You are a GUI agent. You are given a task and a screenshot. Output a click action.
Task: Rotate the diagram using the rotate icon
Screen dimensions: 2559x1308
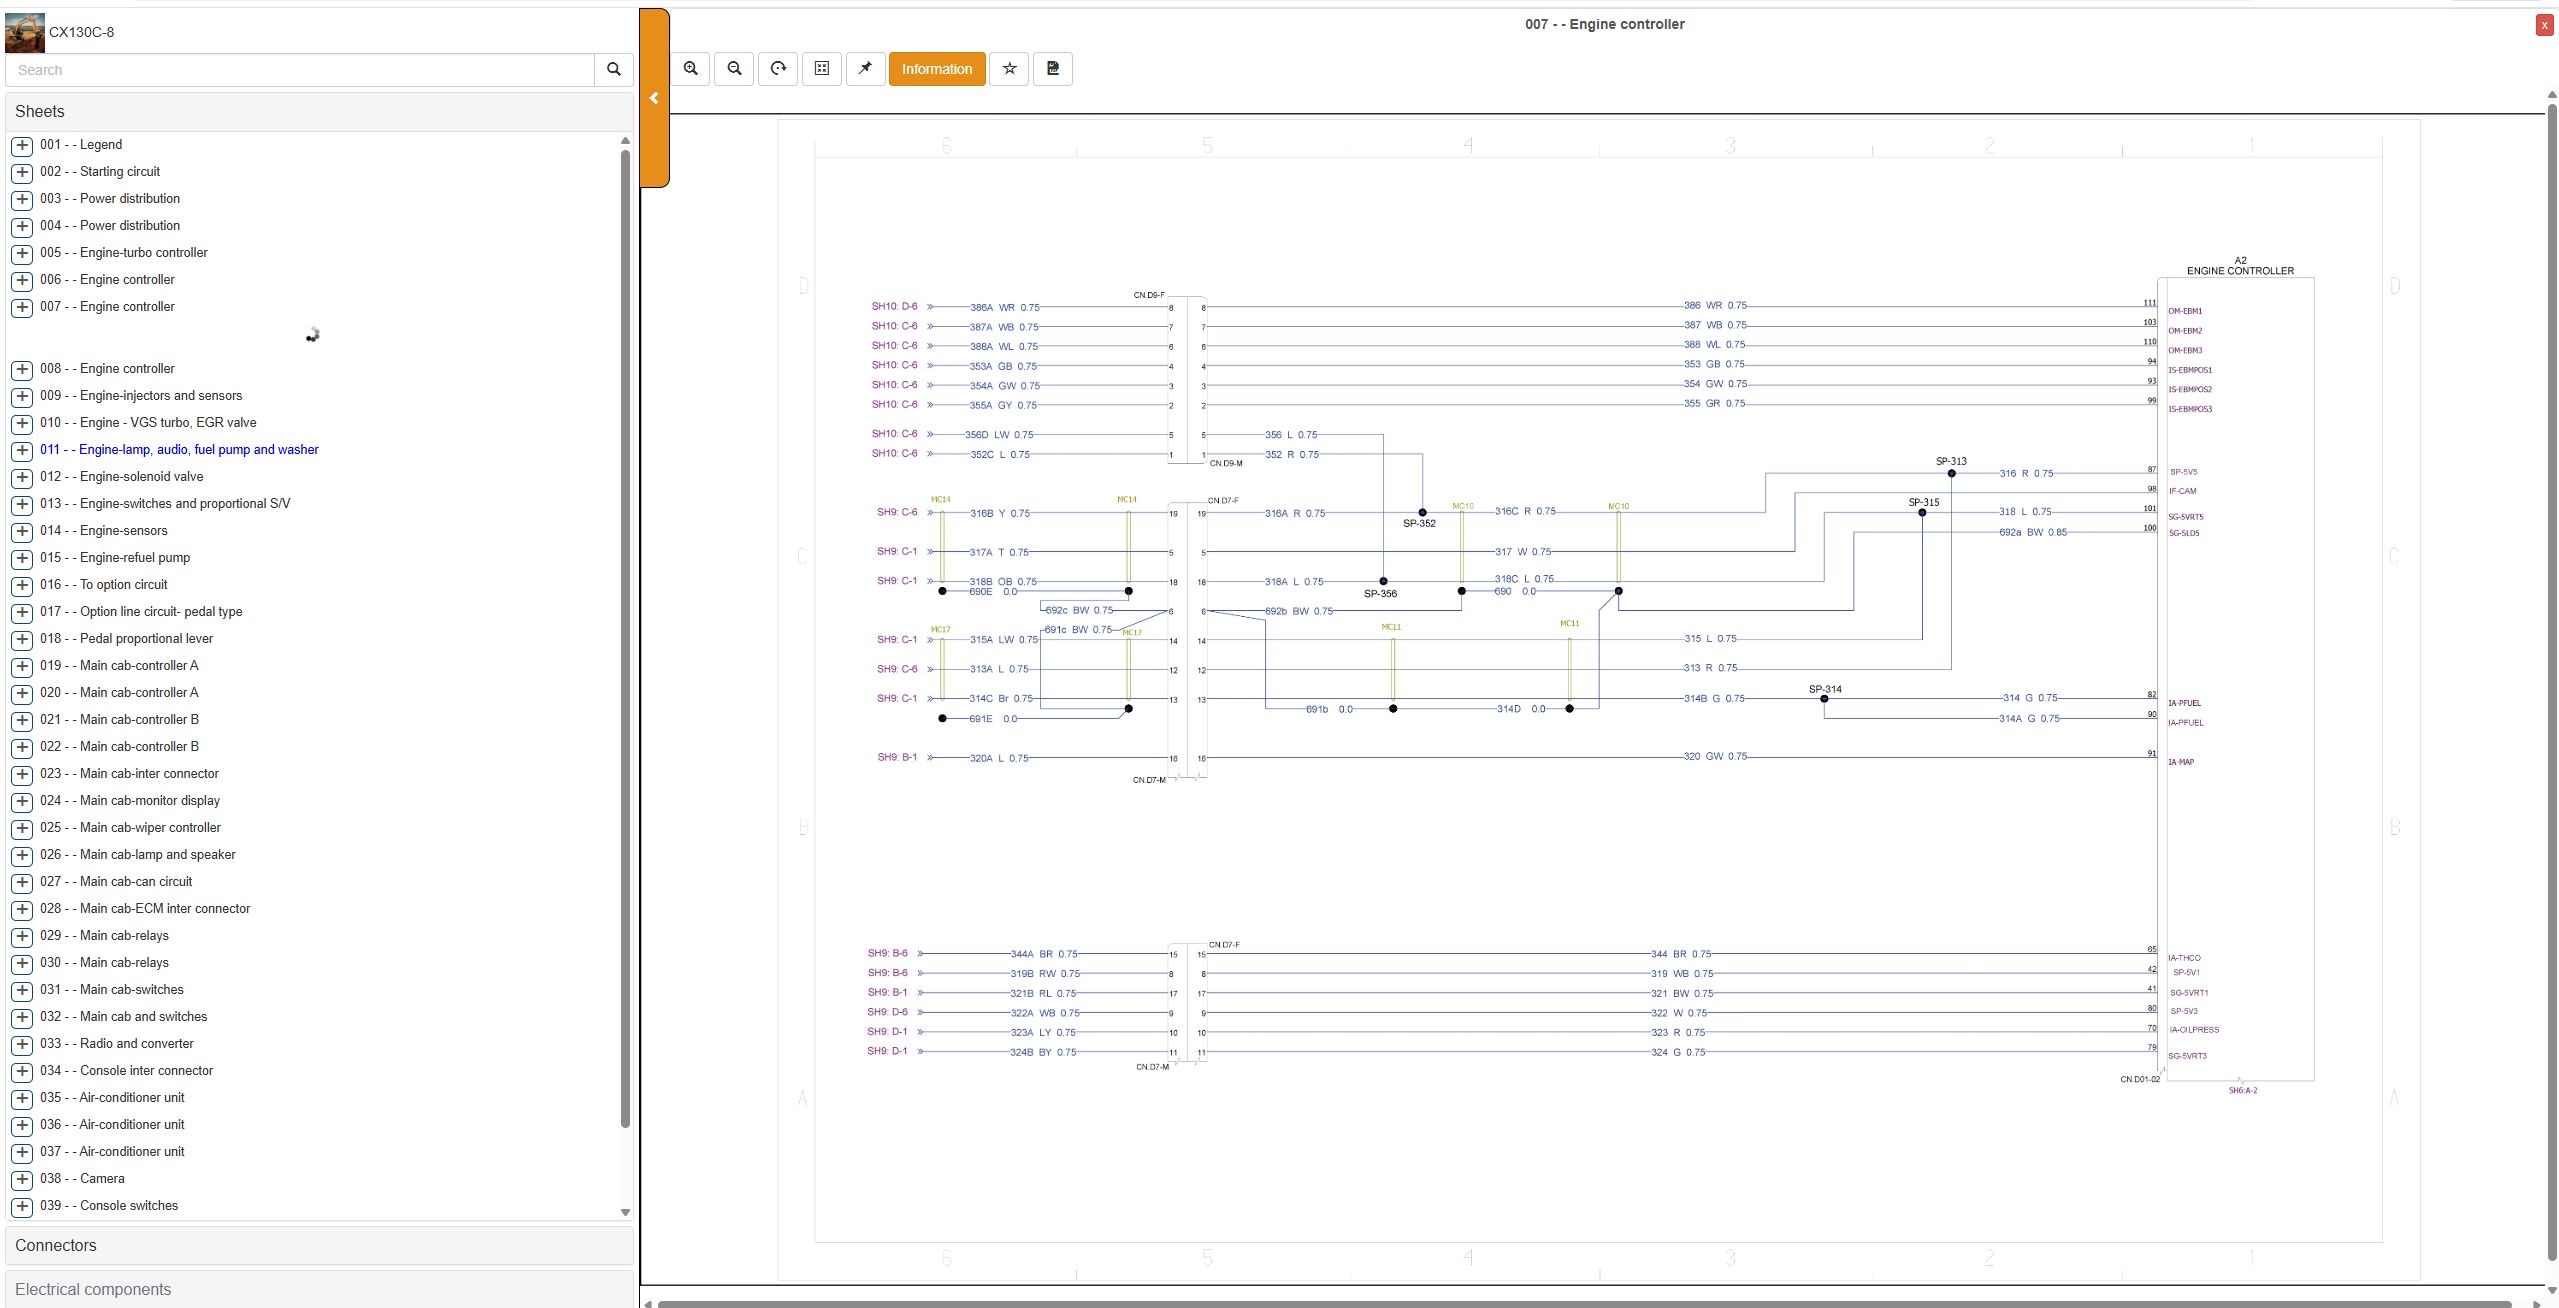point(778,69)
